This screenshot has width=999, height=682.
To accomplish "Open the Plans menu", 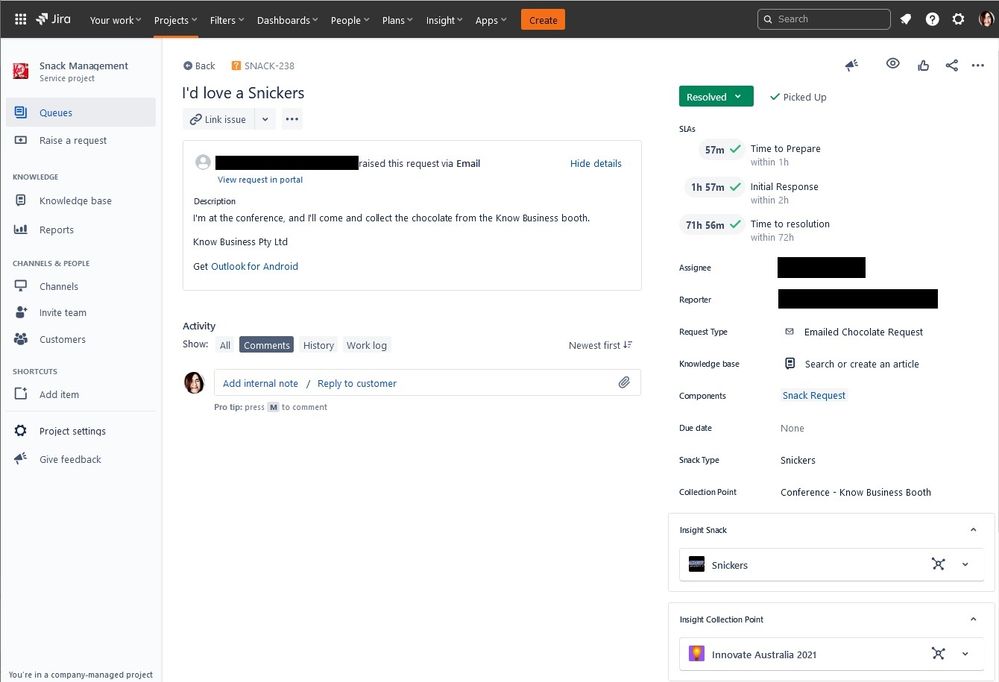I will [x=398, y=20].
